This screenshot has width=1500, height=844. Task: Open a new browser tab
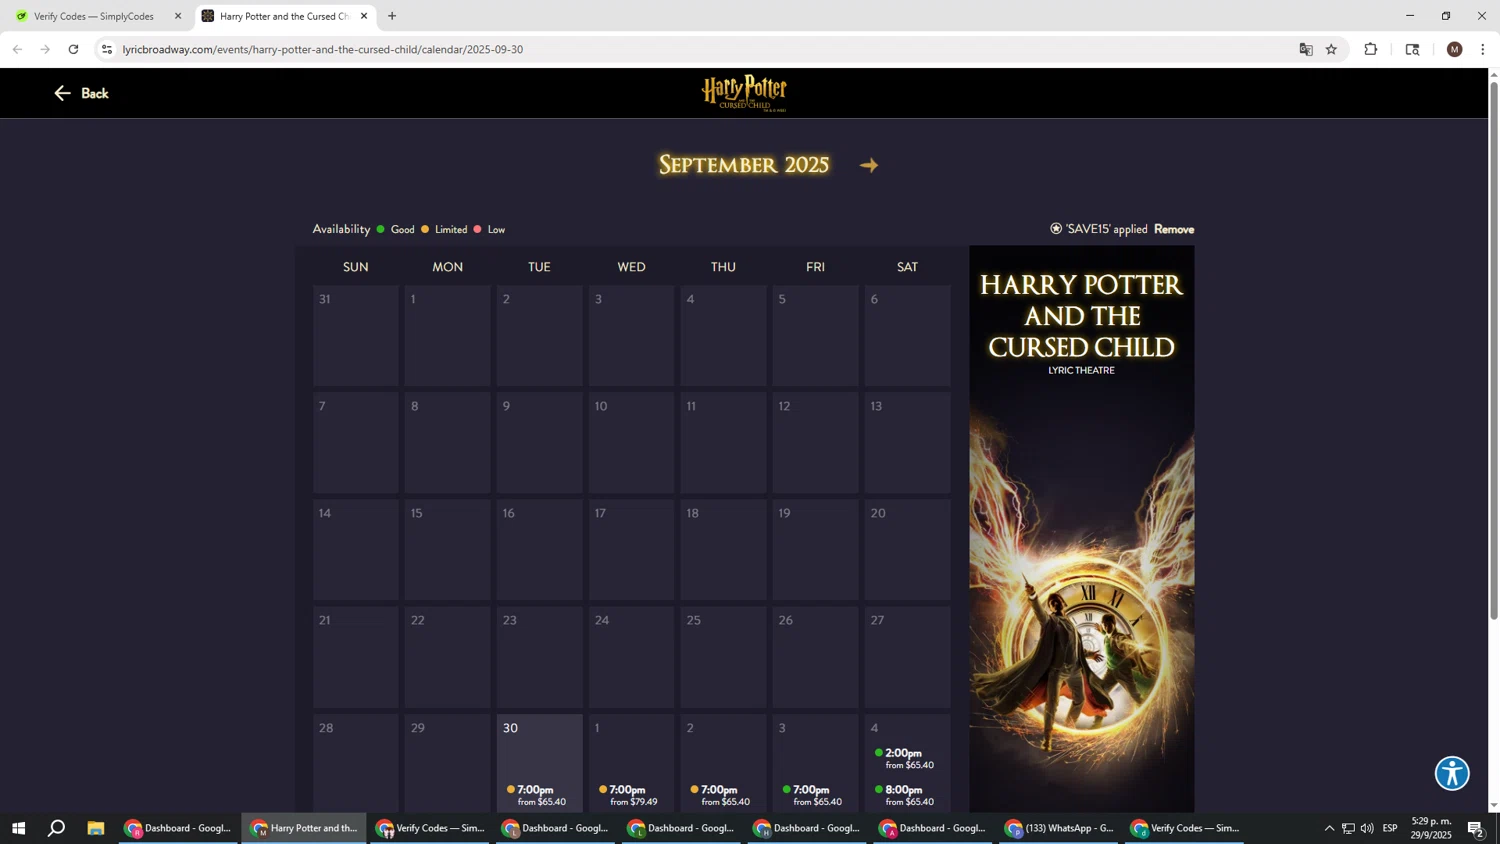point(392,16)
